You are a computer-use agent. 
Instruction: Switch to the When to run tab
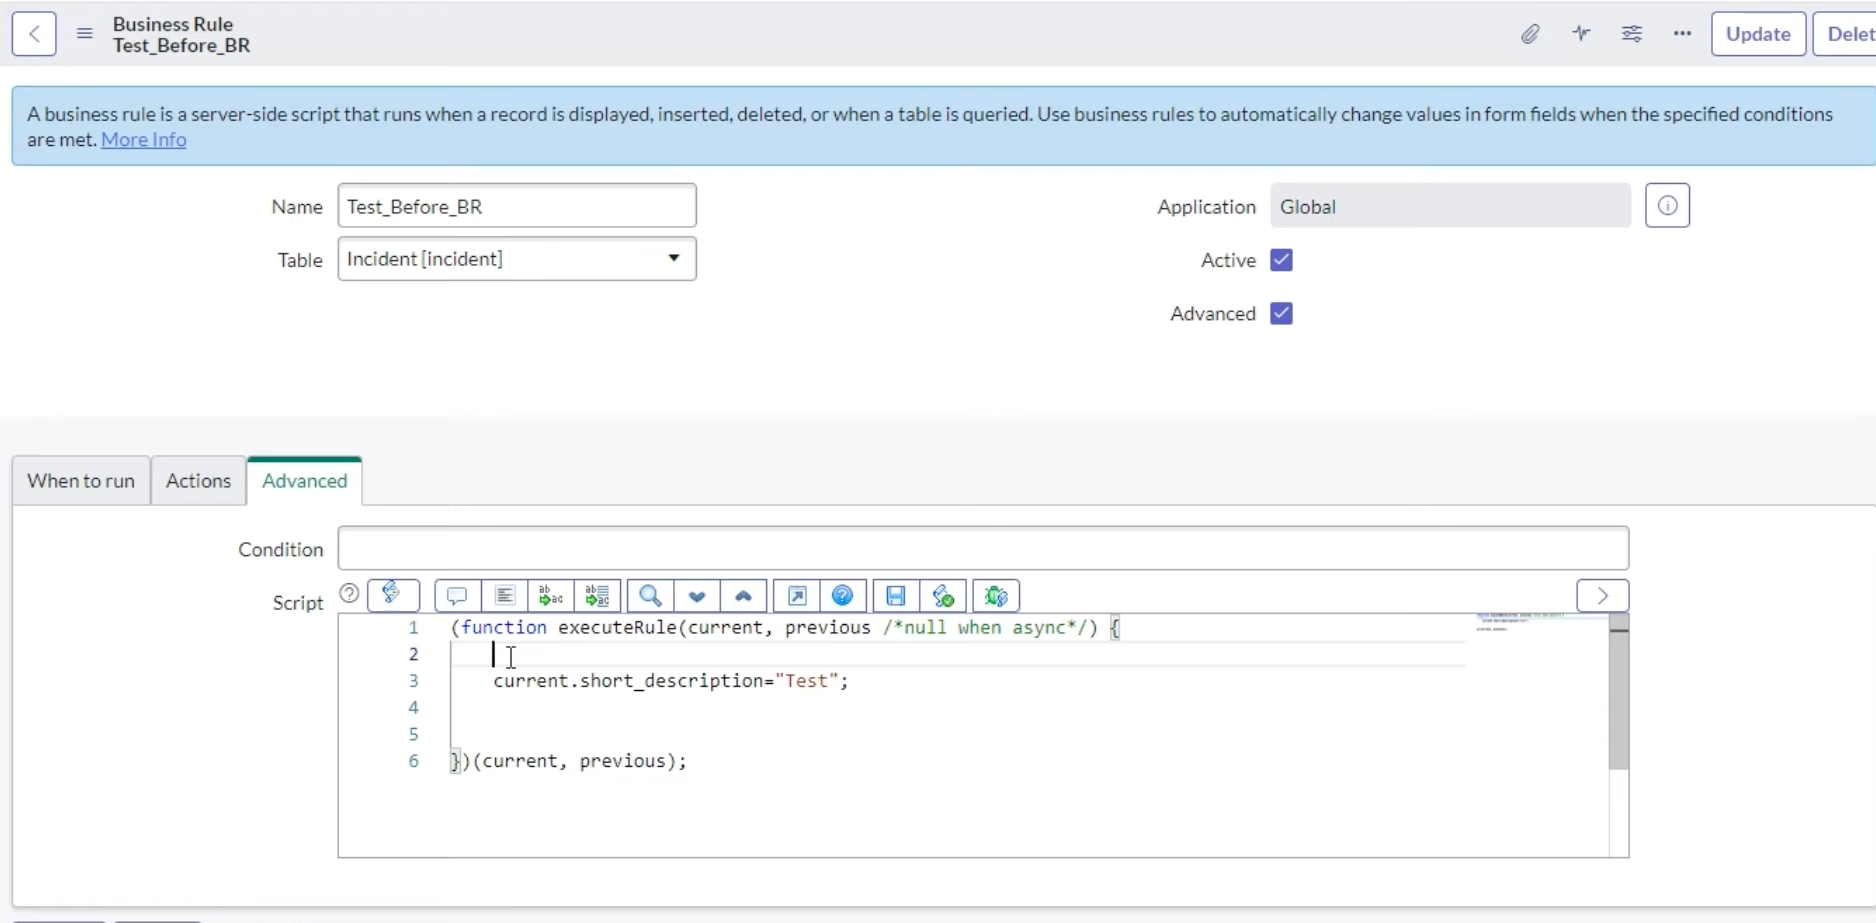80,481
